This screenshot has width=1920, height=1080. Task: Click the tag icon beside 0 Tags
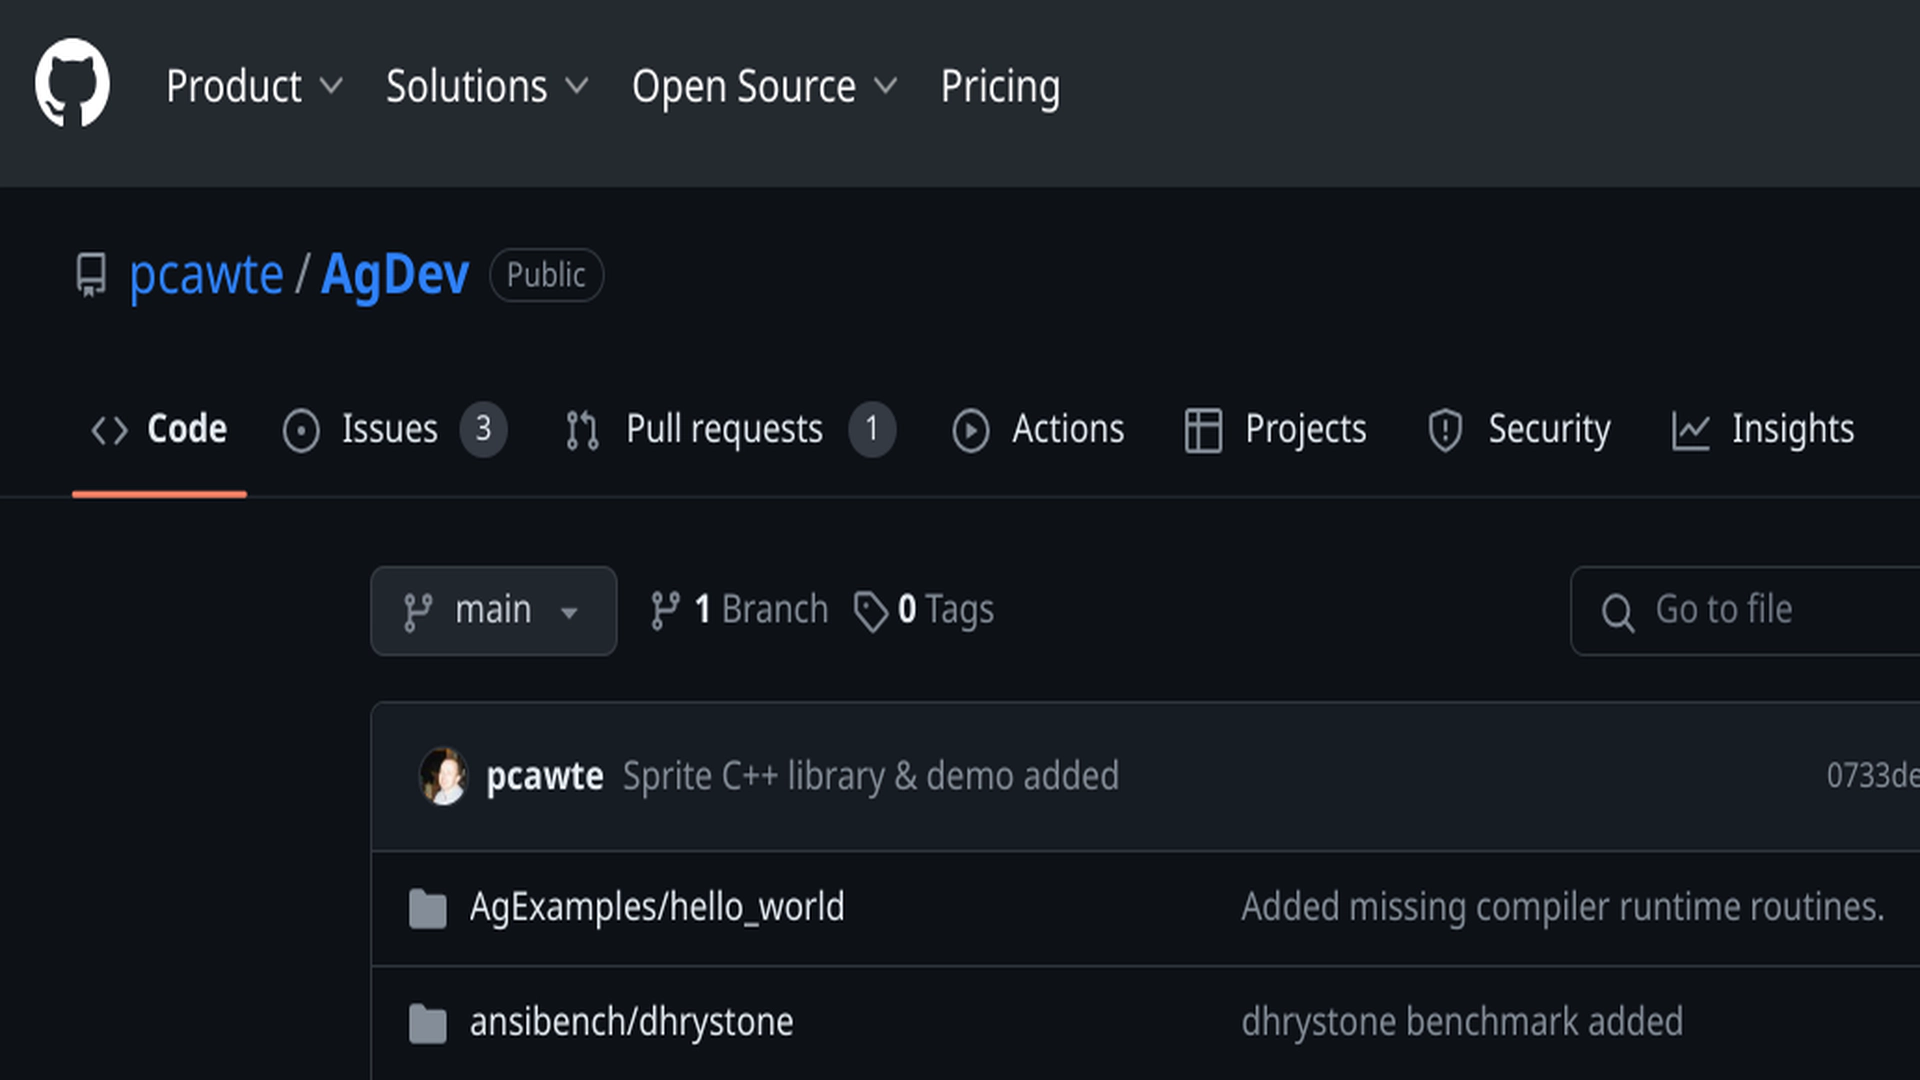point(870,611)
